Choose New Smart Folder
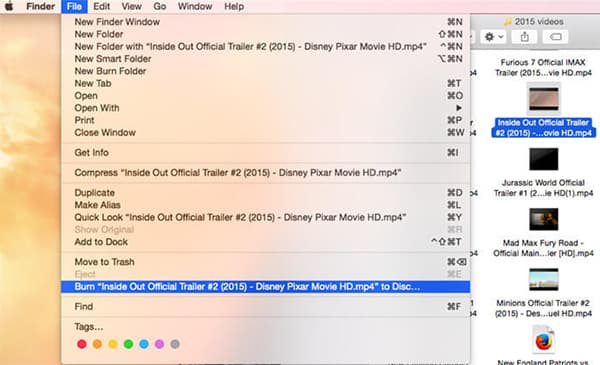 [266, 59]
